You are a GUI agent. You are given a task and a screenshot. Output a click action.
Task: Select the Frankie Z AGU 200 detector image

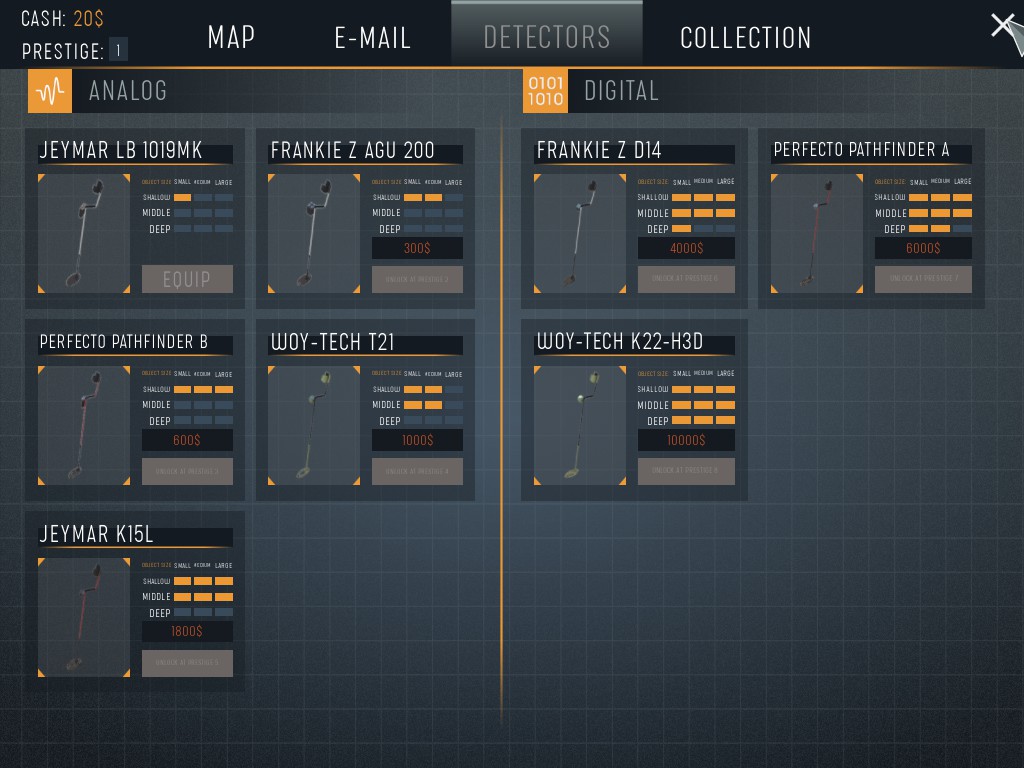(314, 234)
